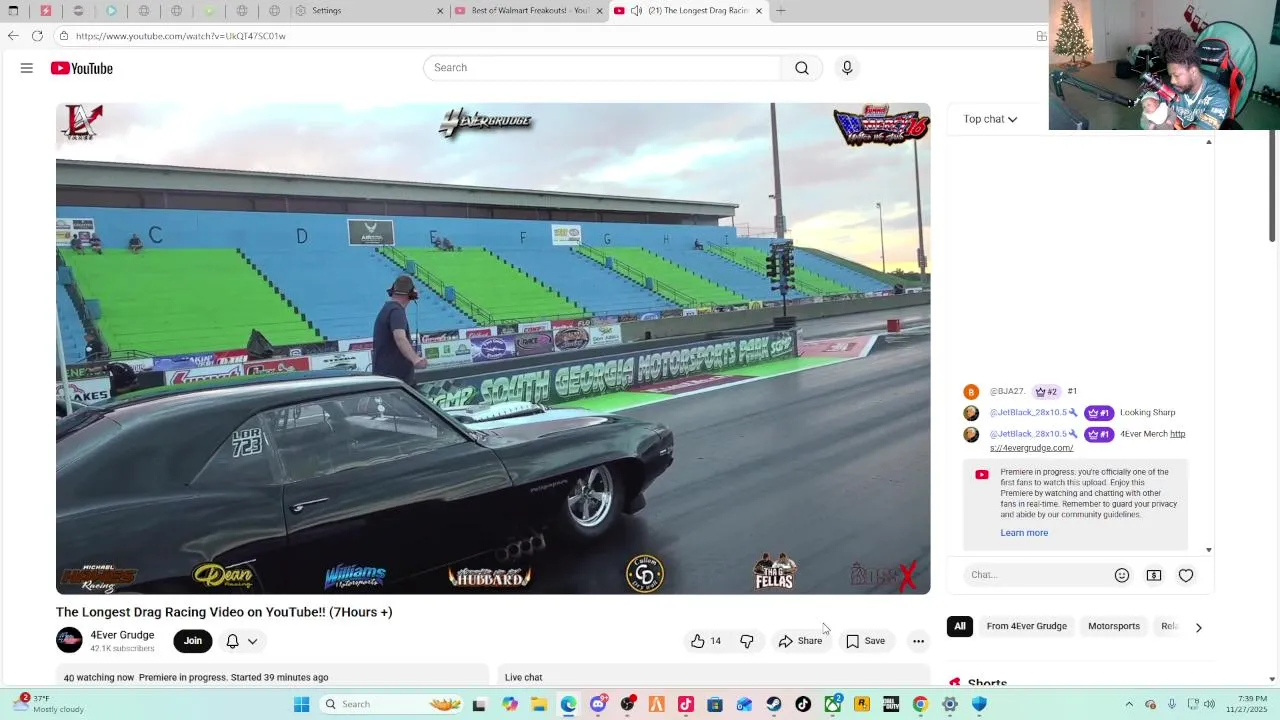The width and height of the screenshot is (1280, 720).
Task: Close the Longest Drag Racing tab
Action: point(759,11)
